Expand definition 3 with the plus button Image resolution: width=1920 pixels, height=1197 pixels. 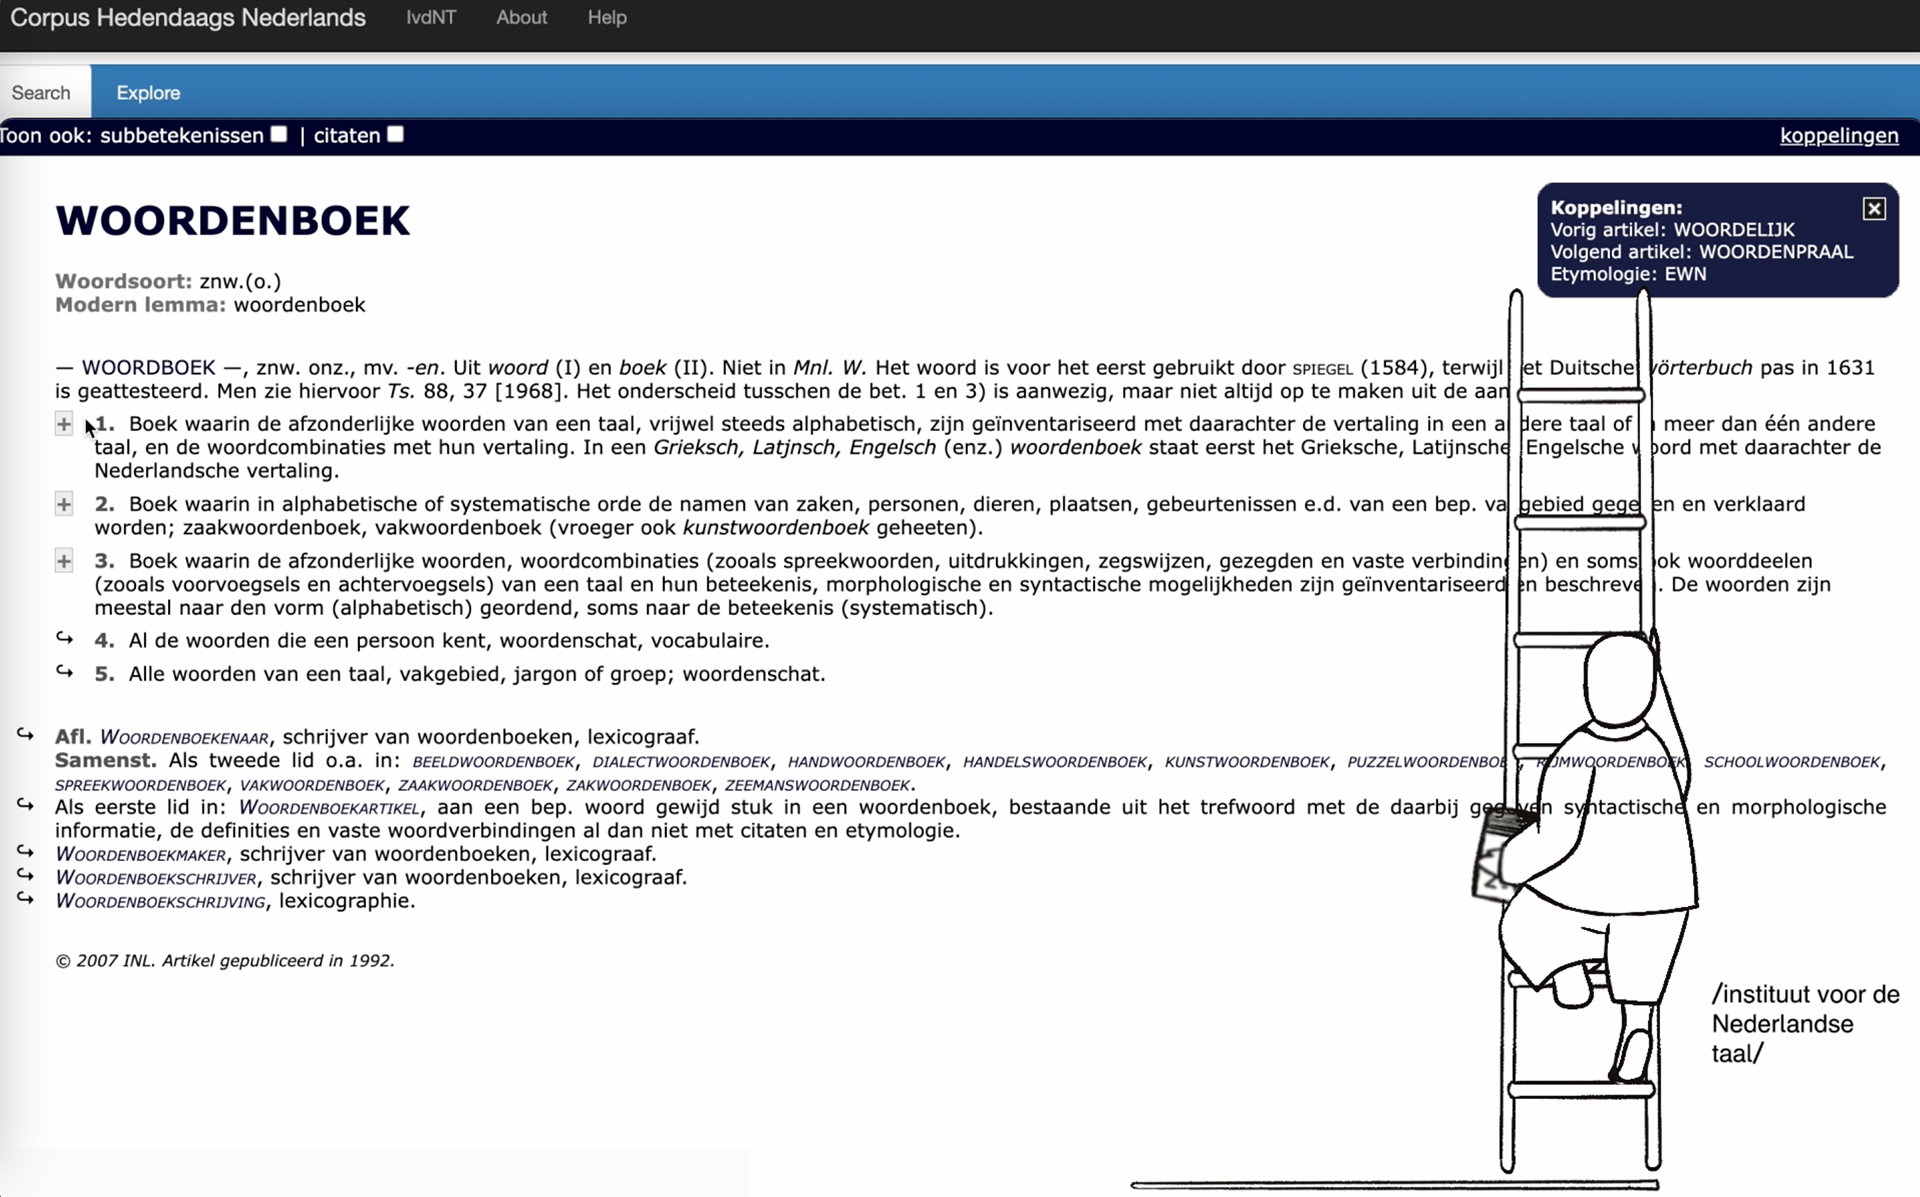tap(64, 561)
